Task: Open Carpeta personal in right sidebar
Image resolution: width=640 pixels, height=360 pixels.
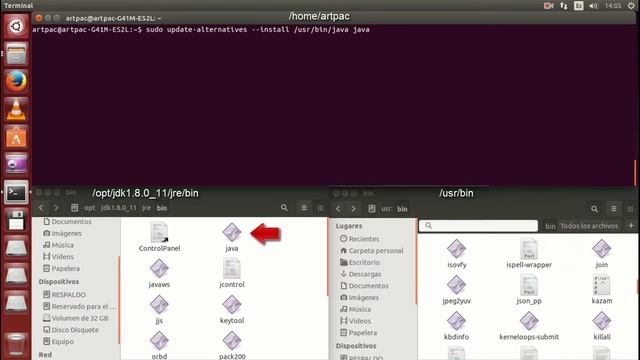Action: click(371, 251)
